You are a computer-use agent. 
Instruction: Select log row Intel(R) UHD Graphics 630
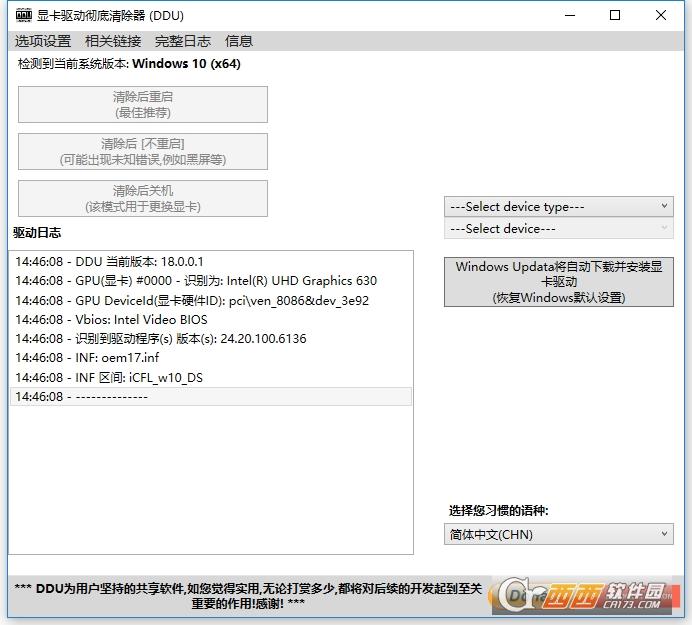tap(211, 281)
